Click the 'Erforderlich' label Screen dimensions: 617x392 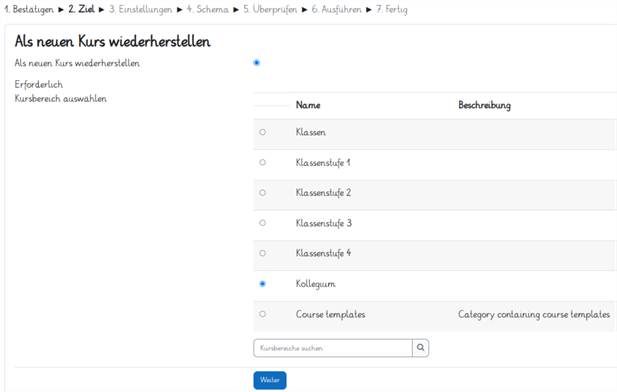(39, 84)
